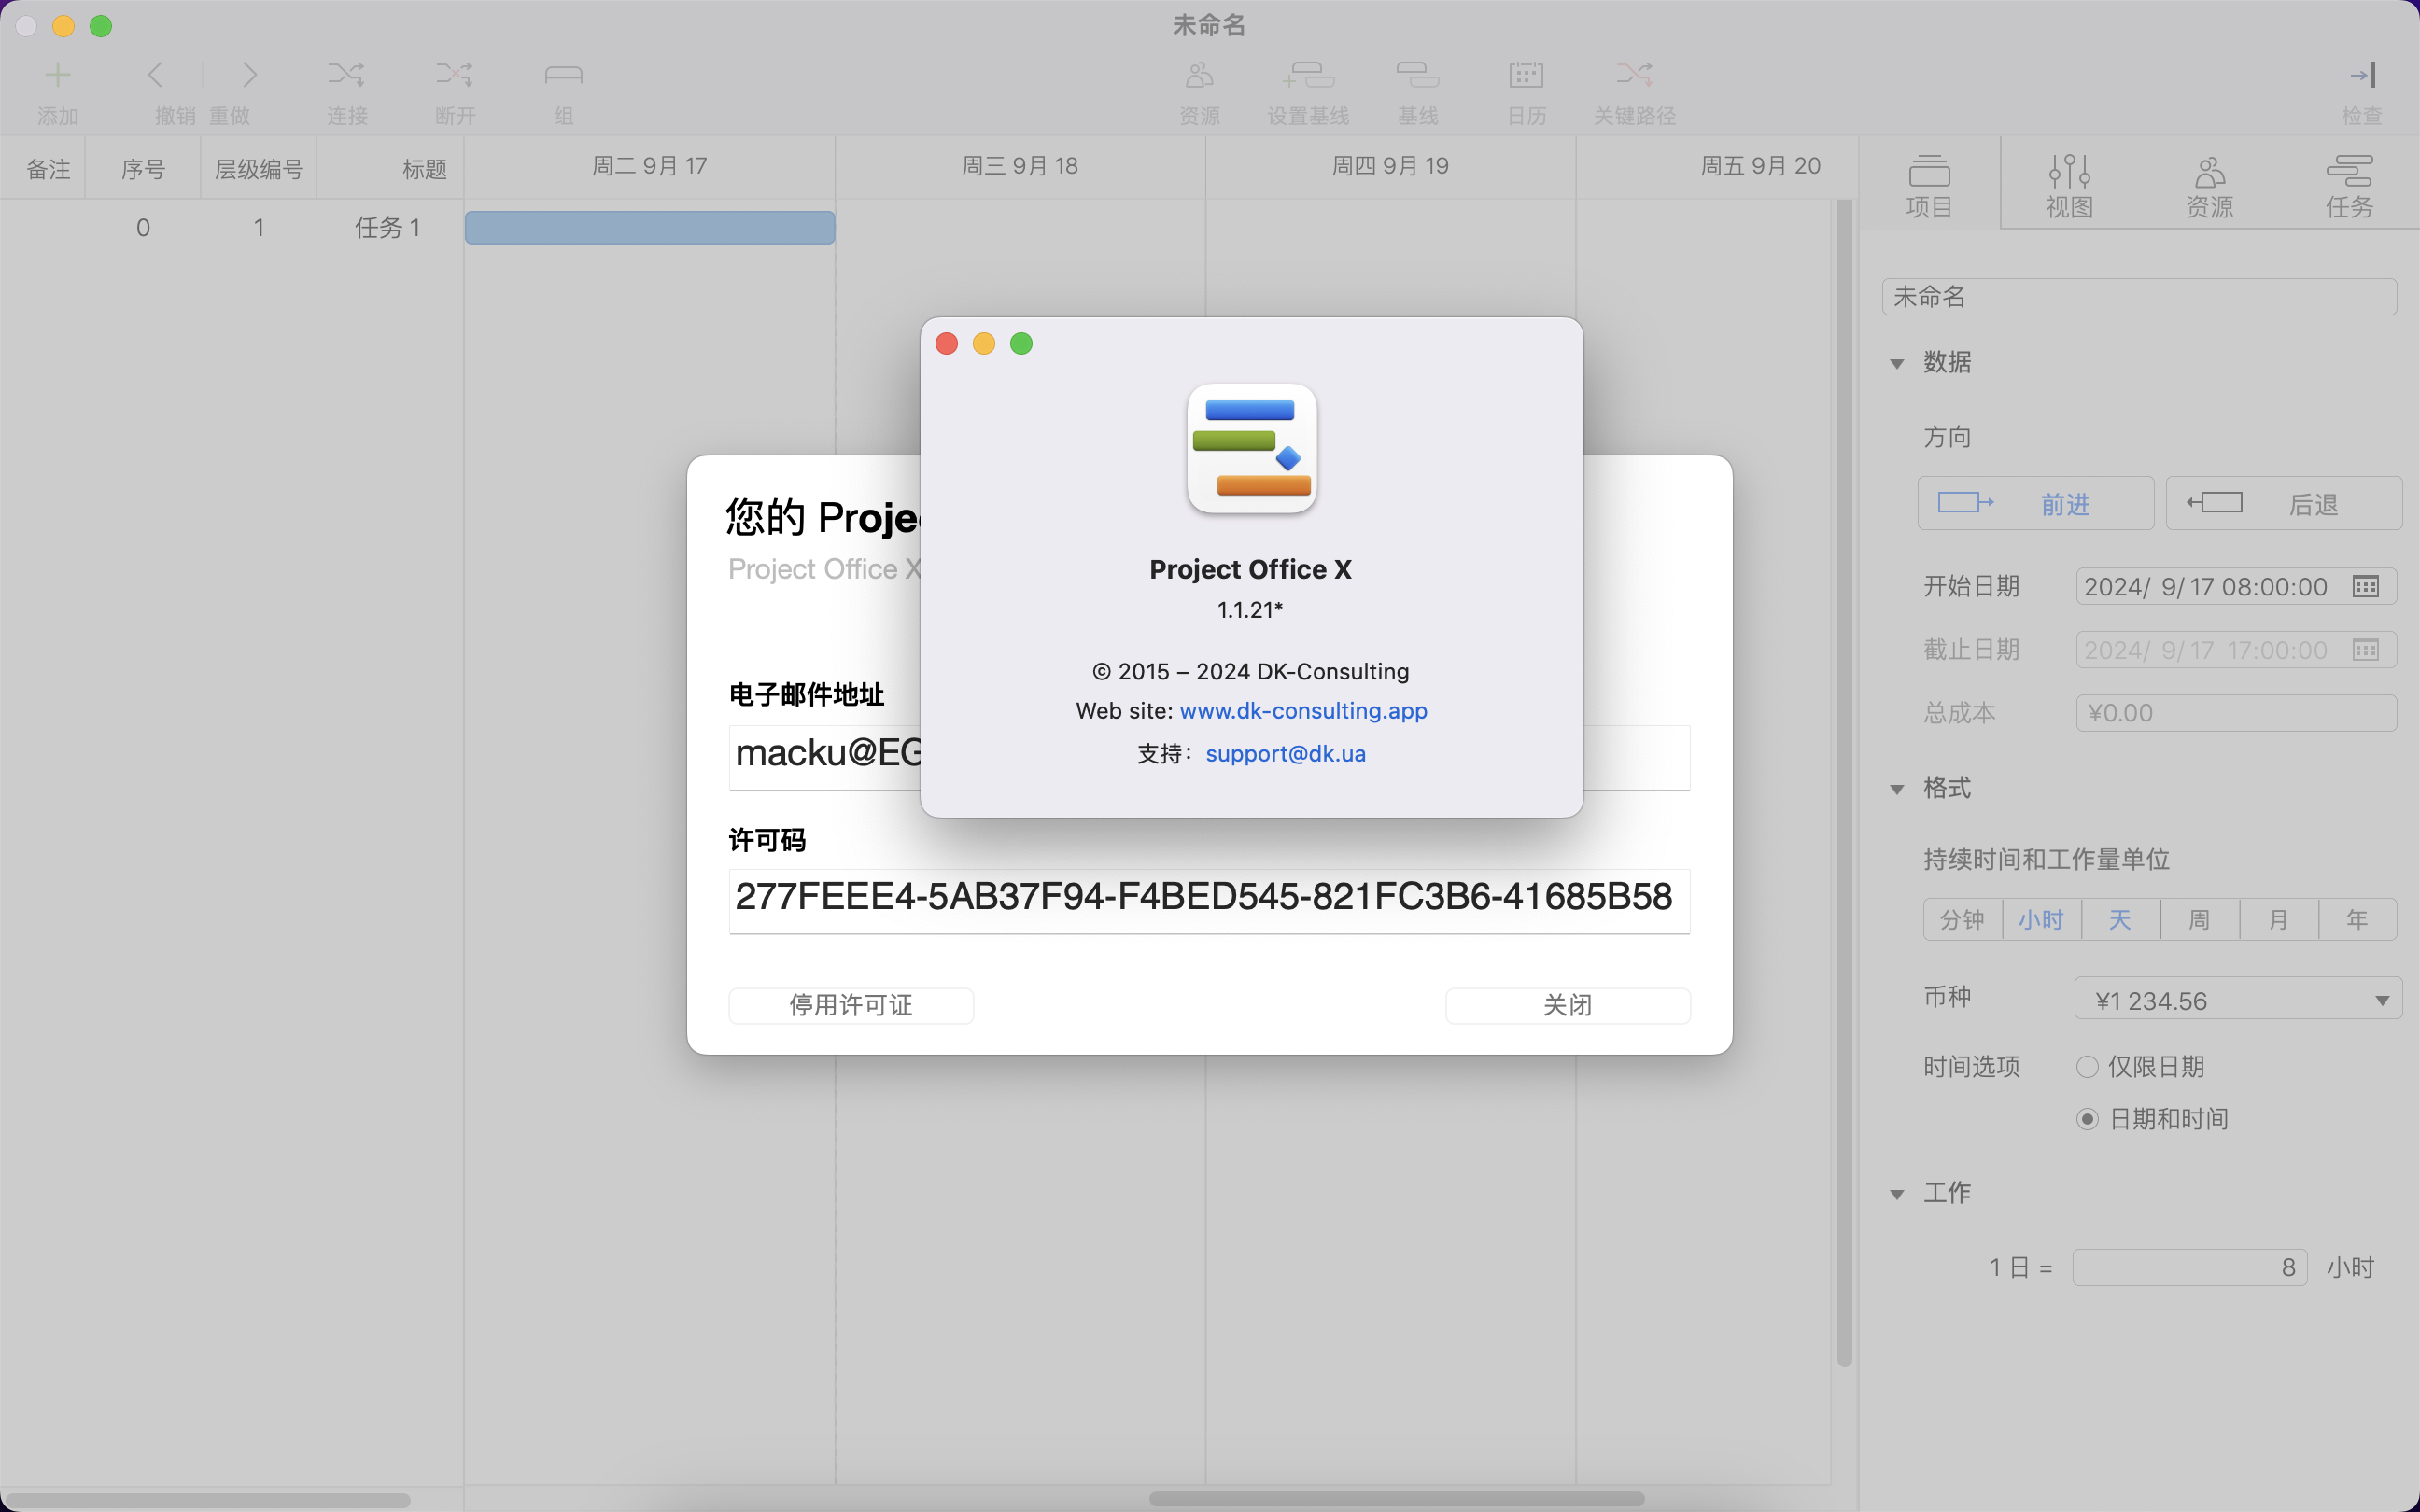Toggle the Months (月) unit segment
This screenshot has width=2420, height=1512.
tap(2278, 920)
